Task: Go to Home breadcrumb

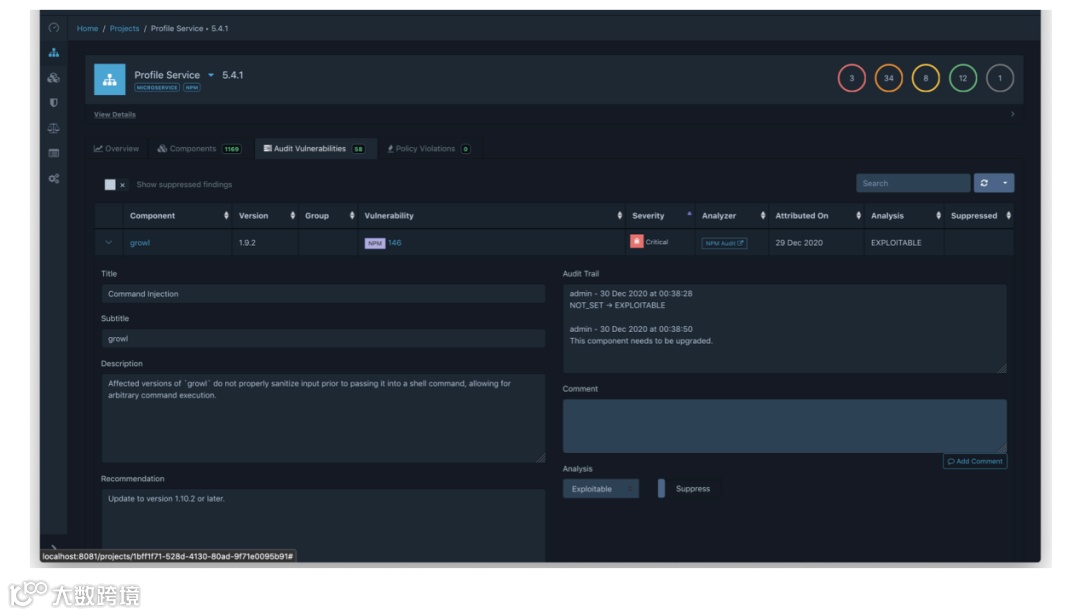Action: [x=87, y=28]
